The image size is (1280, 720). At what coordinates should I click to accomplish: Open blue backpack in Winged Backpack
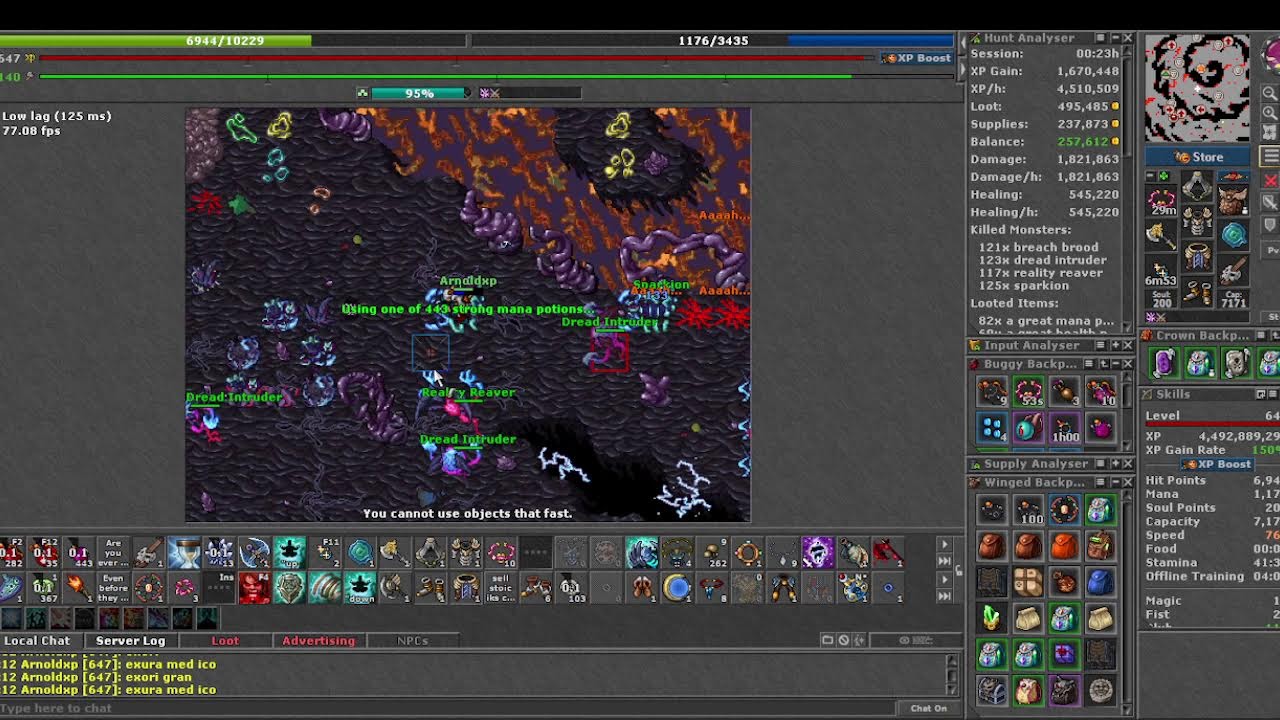coord(1099,582)
